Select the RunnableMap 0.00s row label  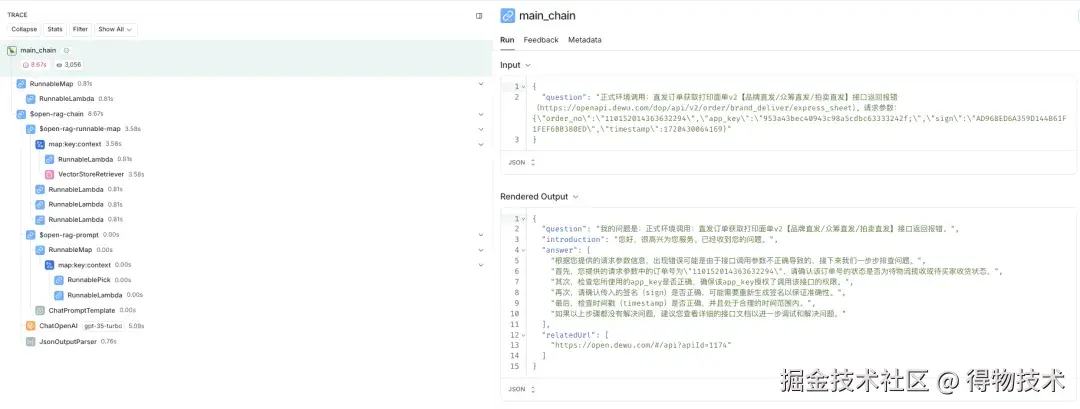70,250
